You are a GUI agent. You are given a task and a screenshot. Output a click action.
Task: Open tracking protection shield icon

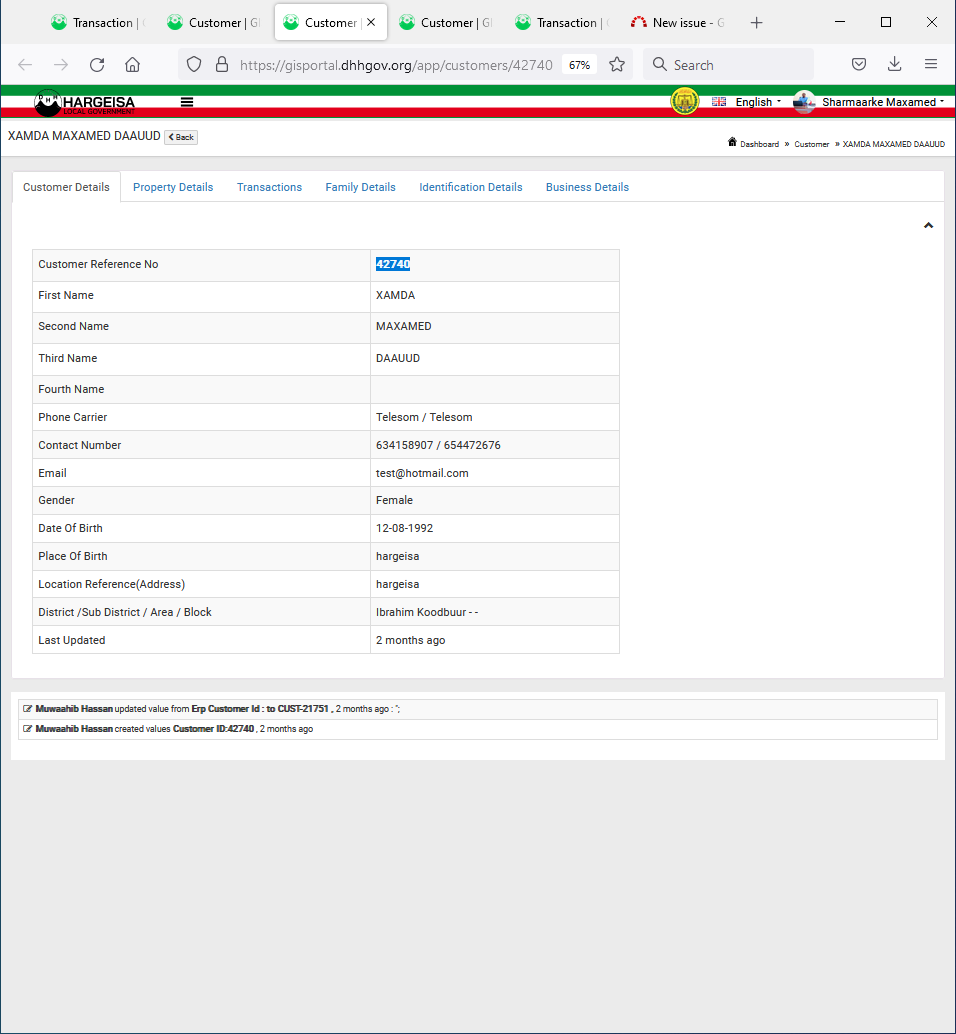coord(194,65)
